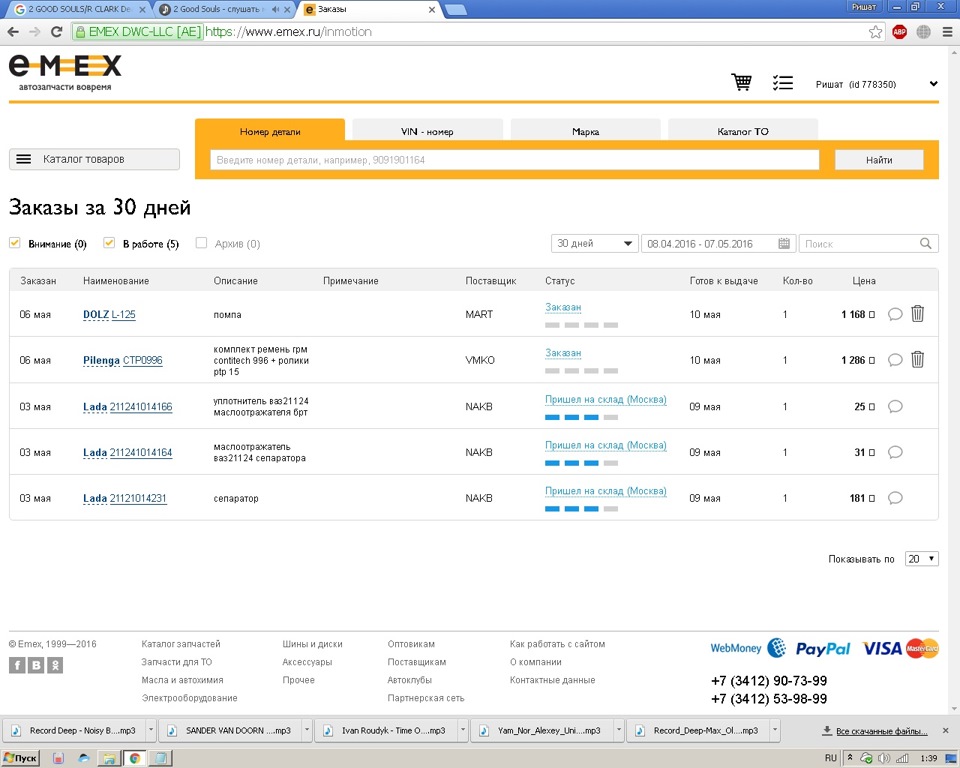Switch to the Каталог ТО tab
Image resolution: width=960 pixels, height=768 pixels.
click(743, 131)
